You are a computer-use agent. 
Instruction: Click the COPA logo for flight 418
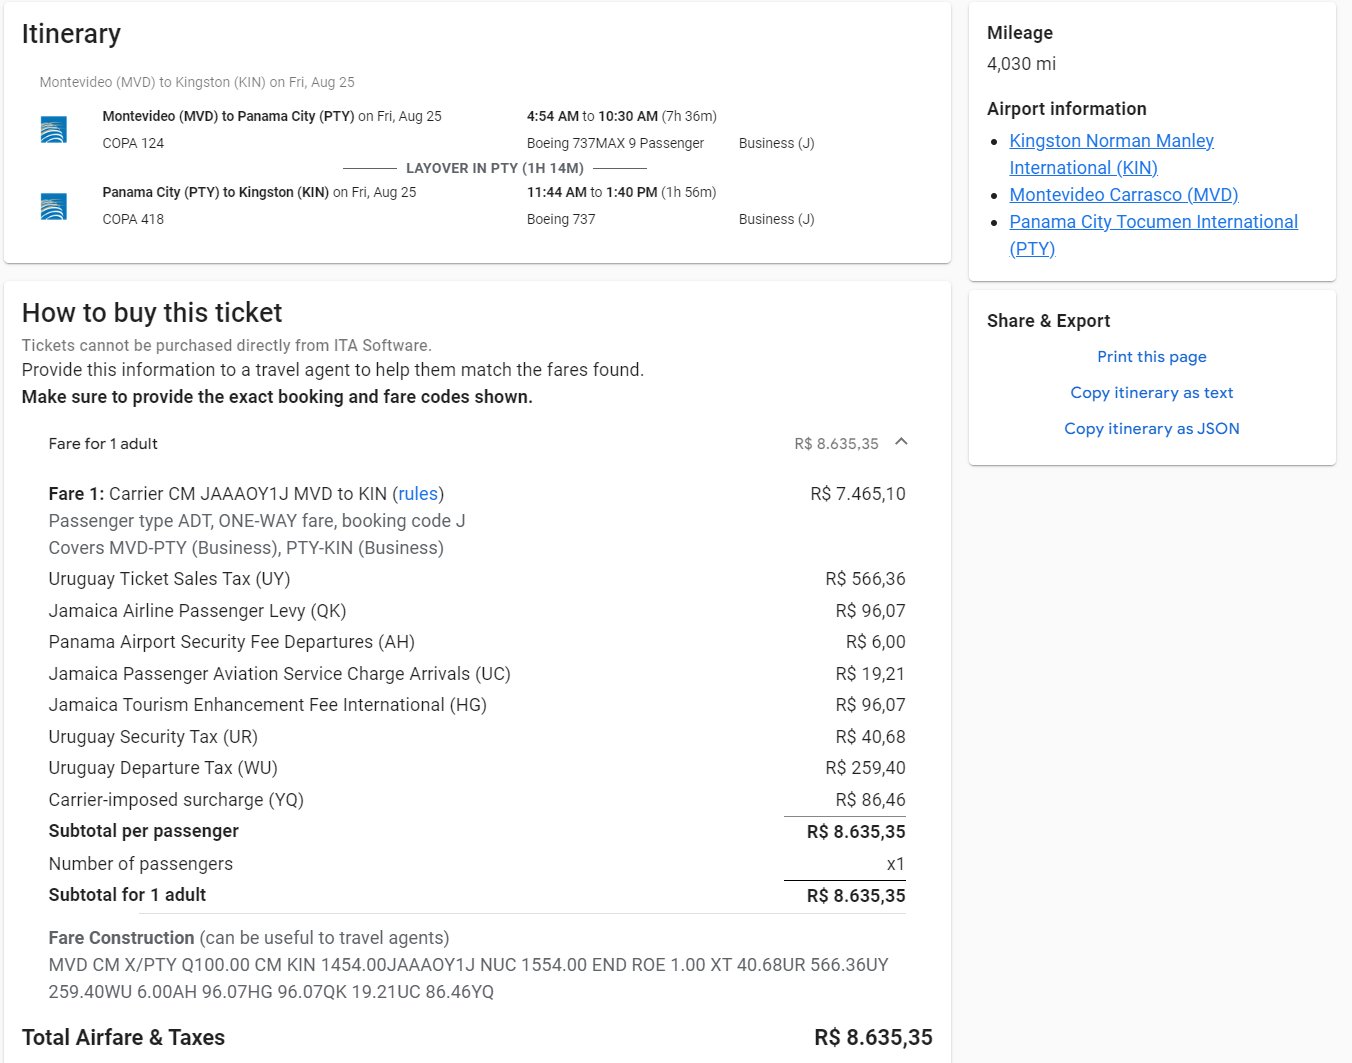pos(54,206)
